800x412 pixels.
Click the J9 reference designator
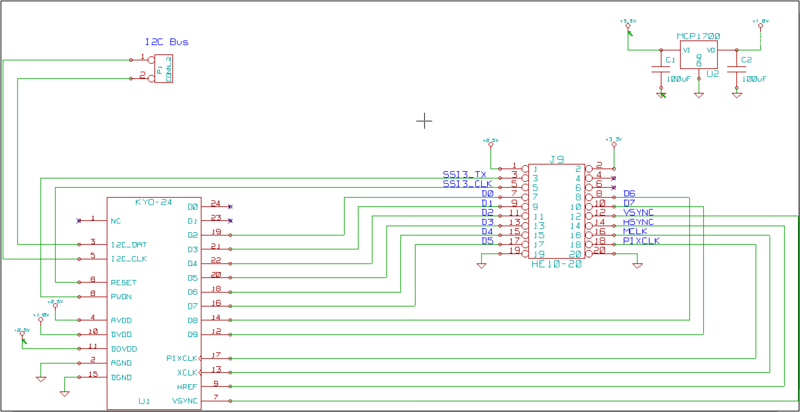click(x=557, y=159)
